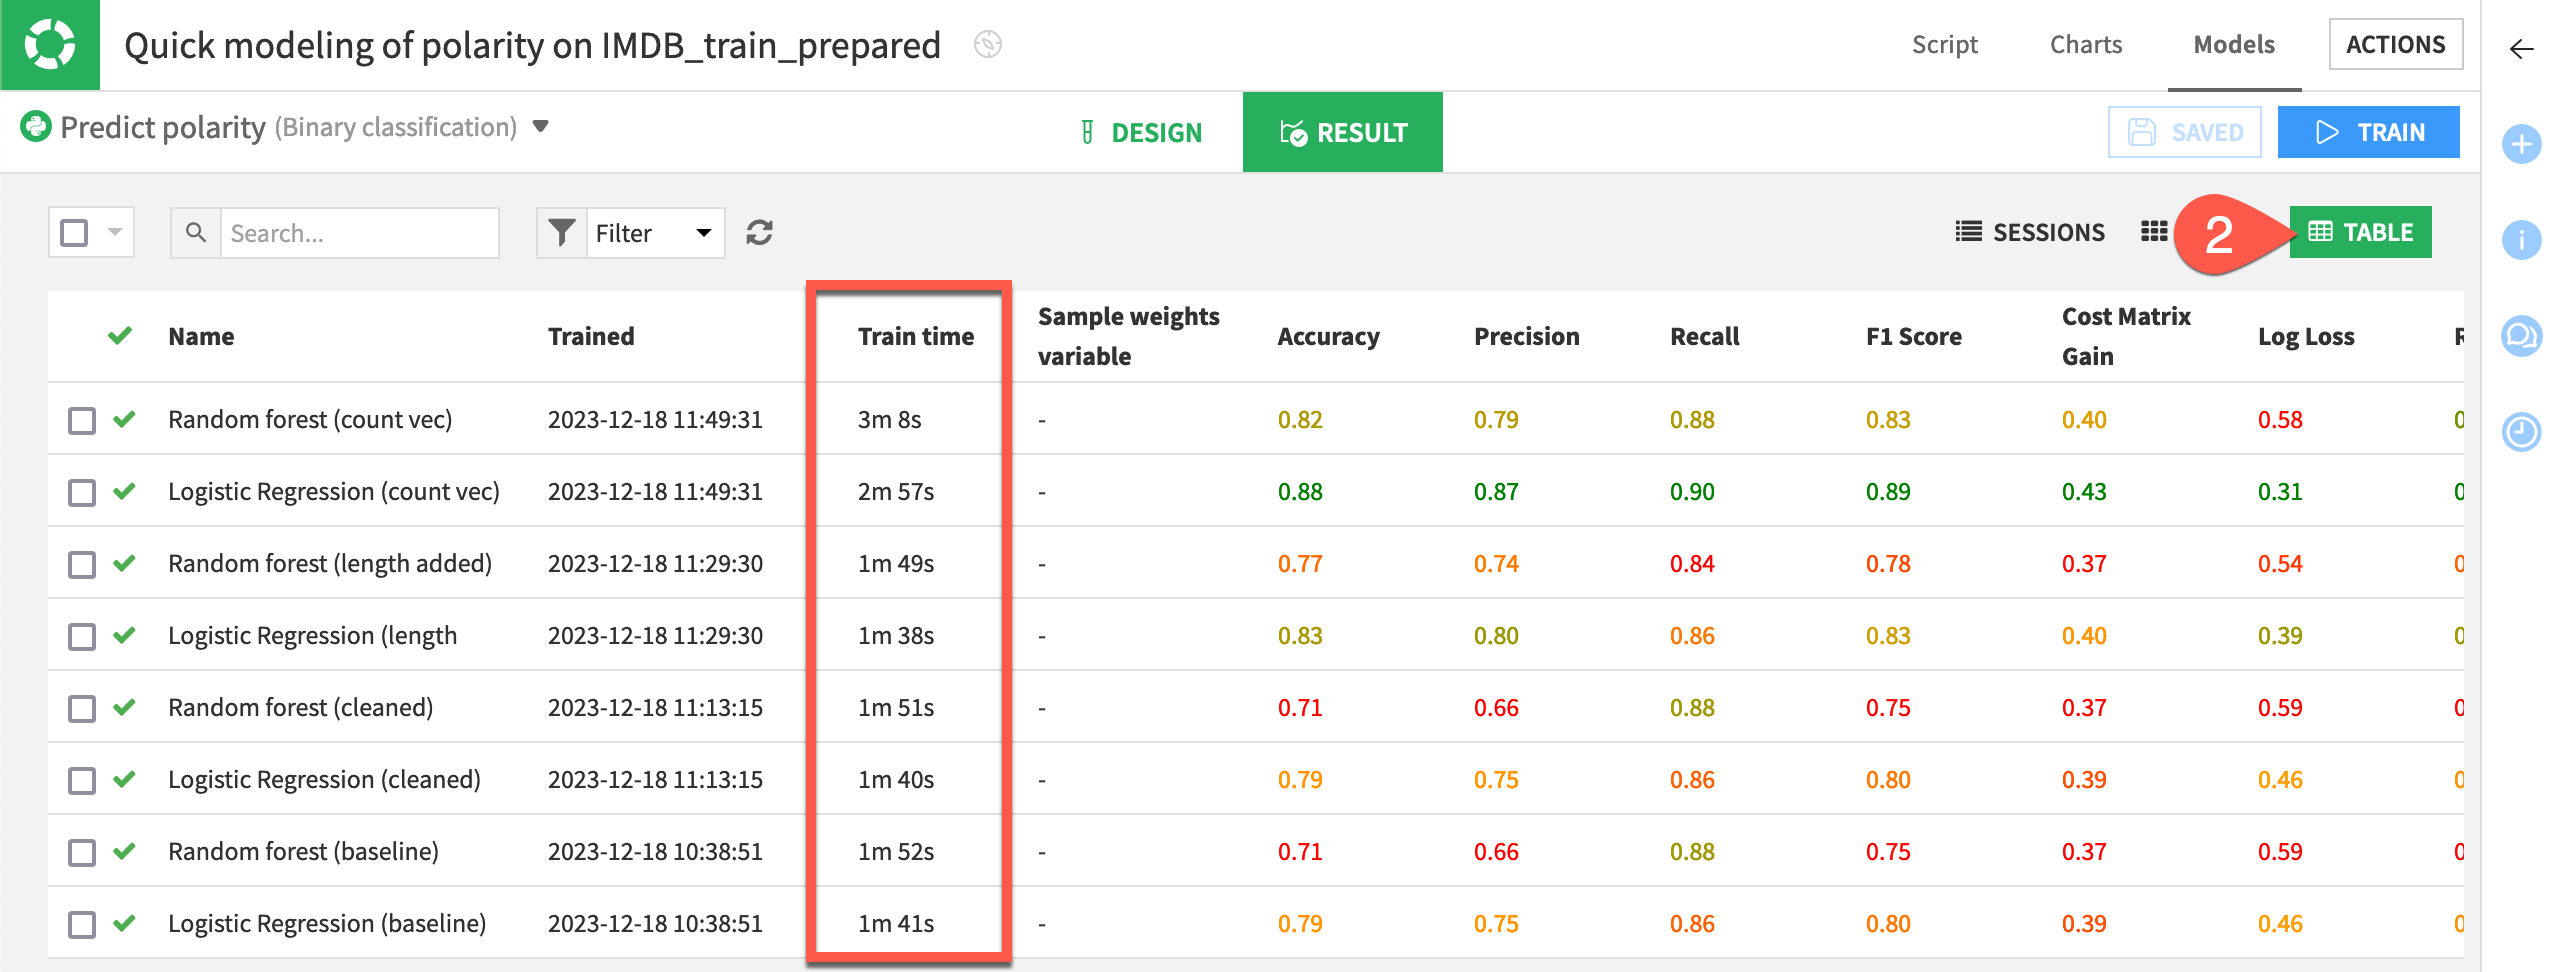Open the Random forest (baseline) model
Viewport: 2560px width, 972px height.
coord(303,851)
